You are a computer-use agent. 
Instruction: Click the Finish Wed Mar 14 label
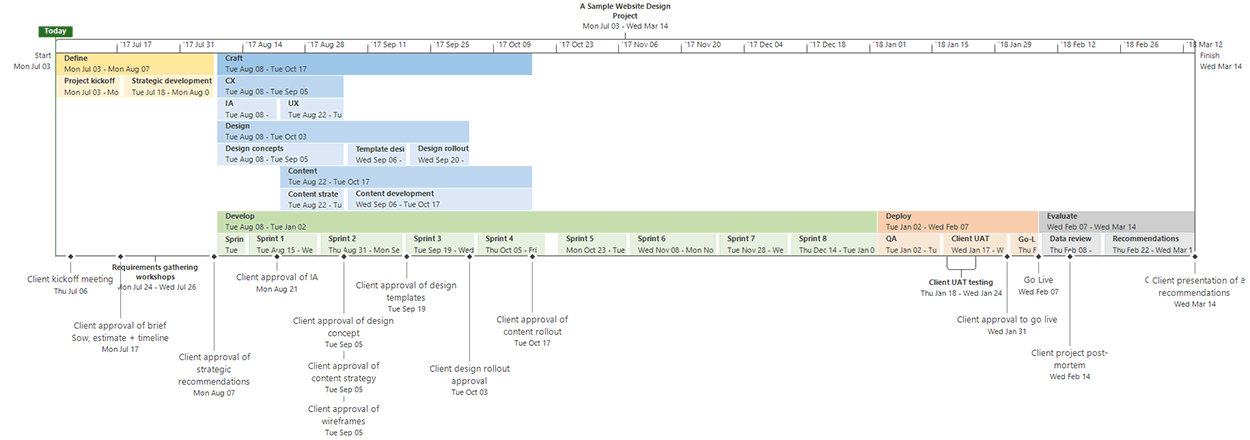coord(1220,61)
